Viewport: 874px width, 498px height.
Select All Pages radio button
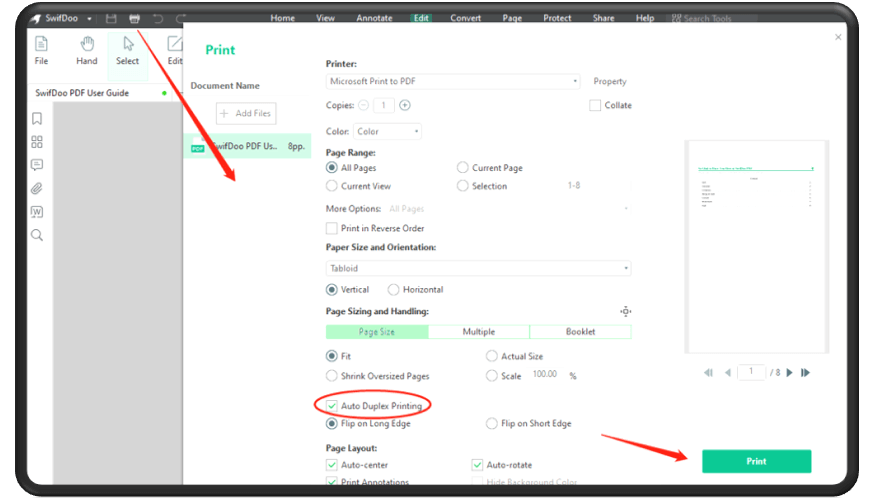coord(332,167)
